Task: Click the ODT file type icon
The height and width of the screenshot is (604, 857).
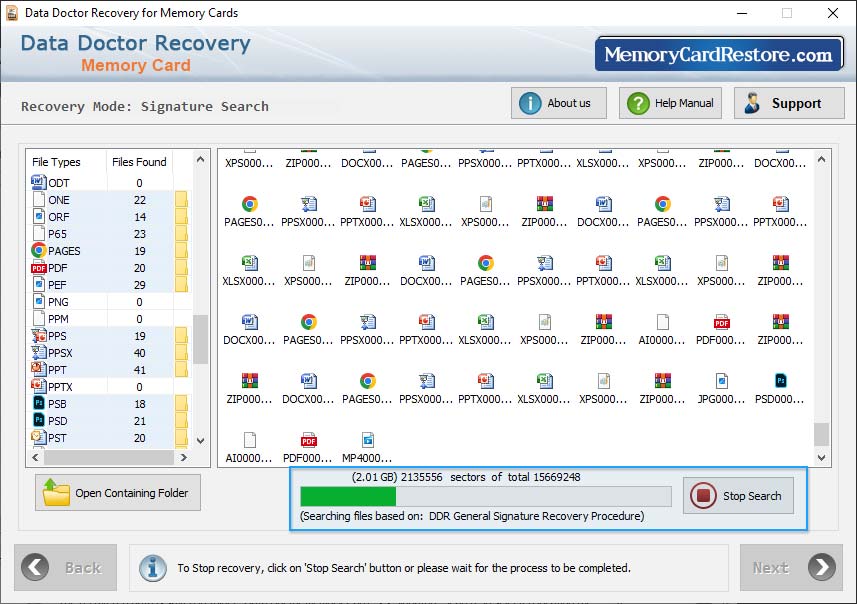Action: click(x=38, y=182)
